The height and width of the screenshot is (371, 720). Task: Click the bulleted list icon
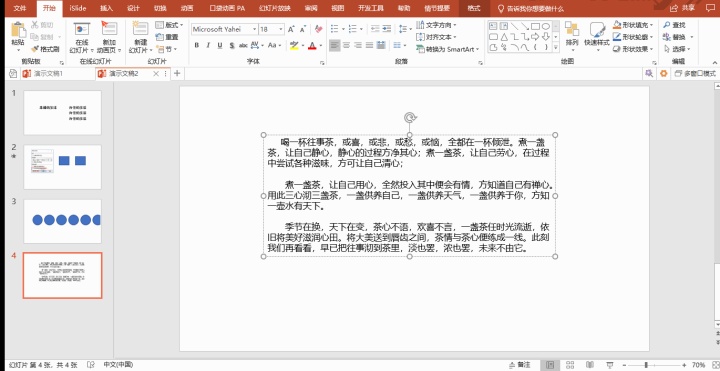(335, 29)
